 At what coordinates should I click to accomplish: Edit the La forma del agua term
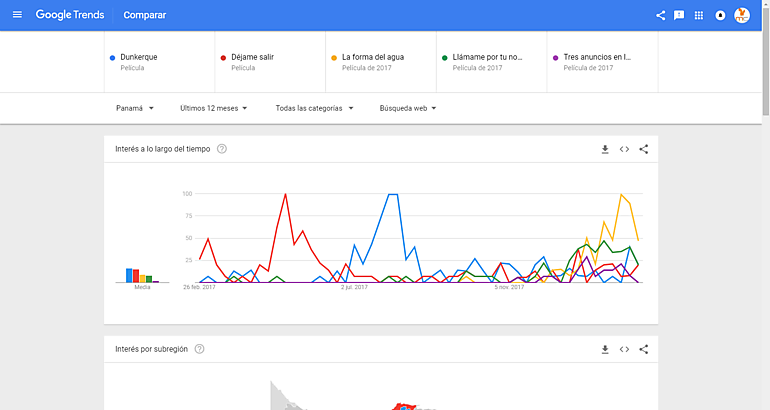tap(381, 62)
